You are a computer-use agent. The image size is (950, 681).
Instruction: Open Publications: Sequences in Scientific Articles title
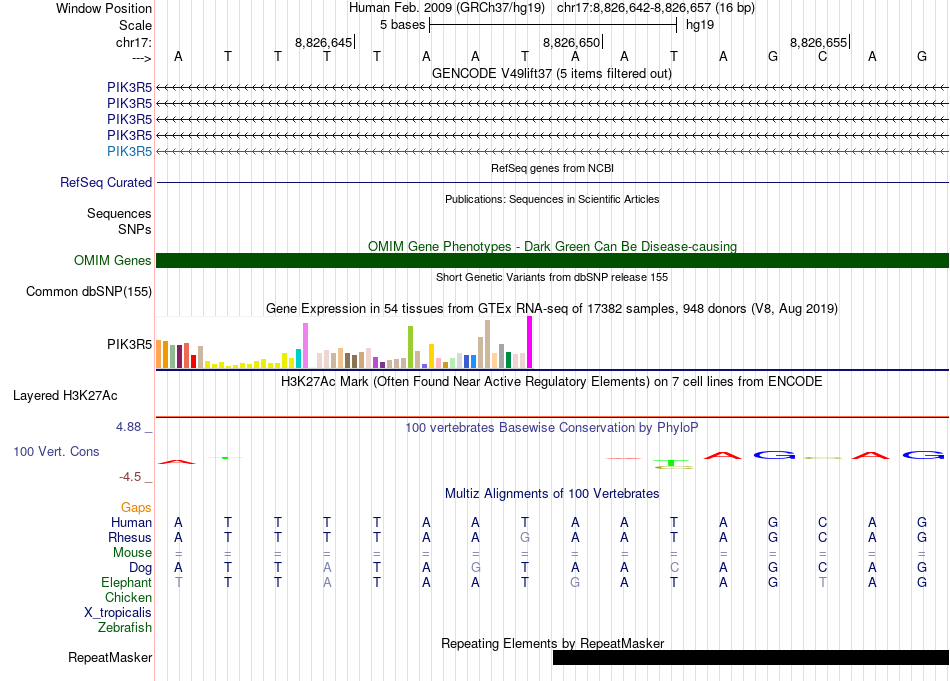coord(552,199)
